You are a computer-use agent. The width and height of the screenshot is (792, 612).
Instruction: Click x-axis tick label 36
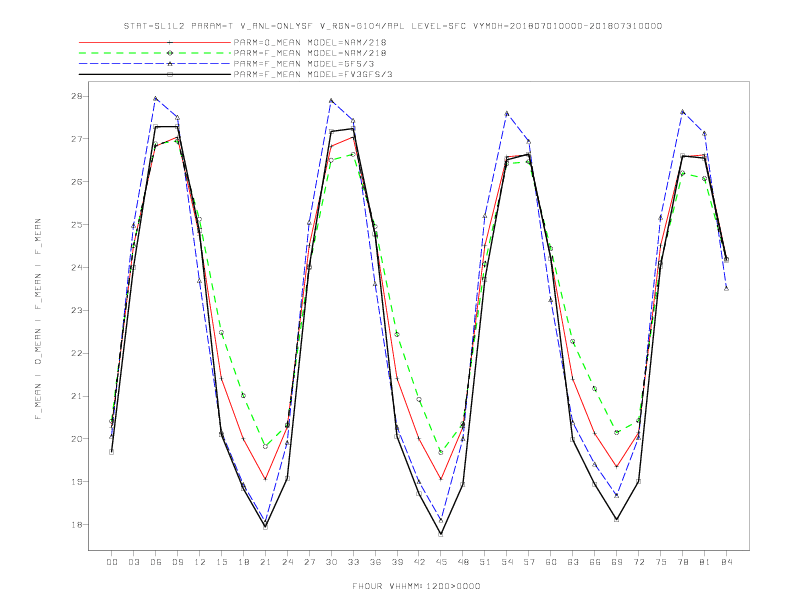375,562
